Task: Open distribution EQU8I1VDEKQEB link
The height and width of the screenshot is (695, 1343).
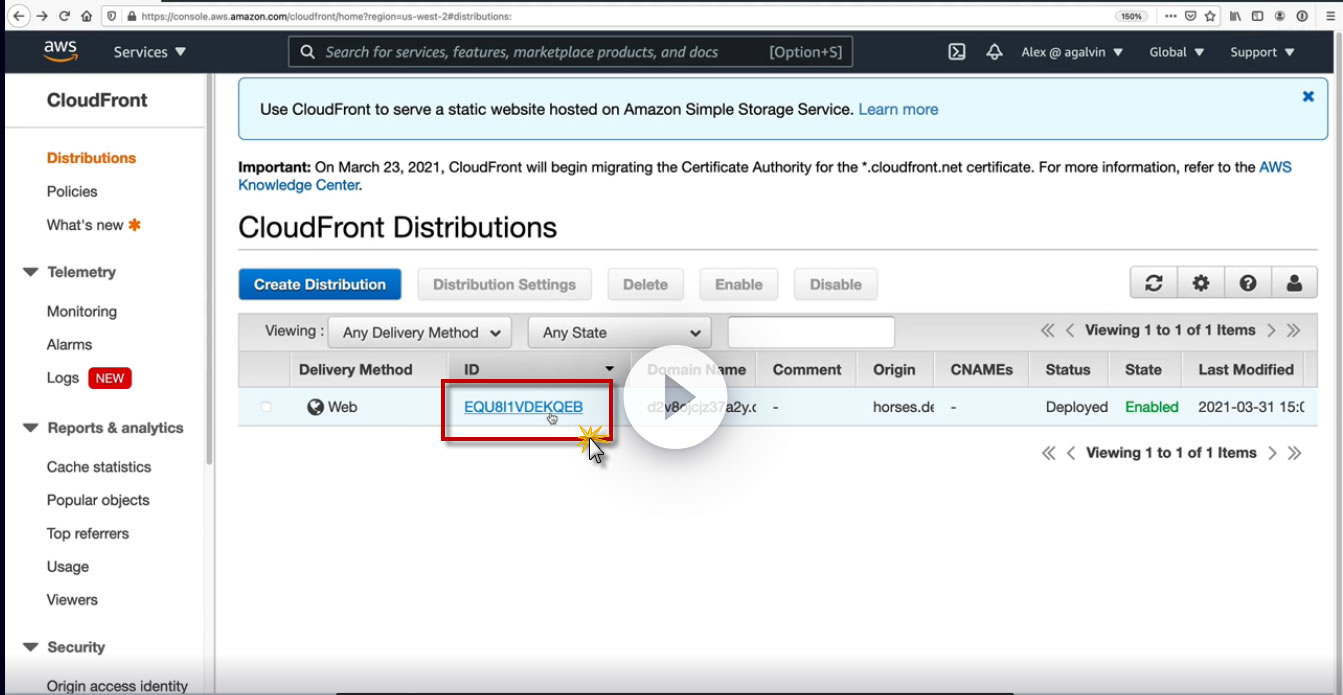Action: pyautogui.click(x=523, y=407)
